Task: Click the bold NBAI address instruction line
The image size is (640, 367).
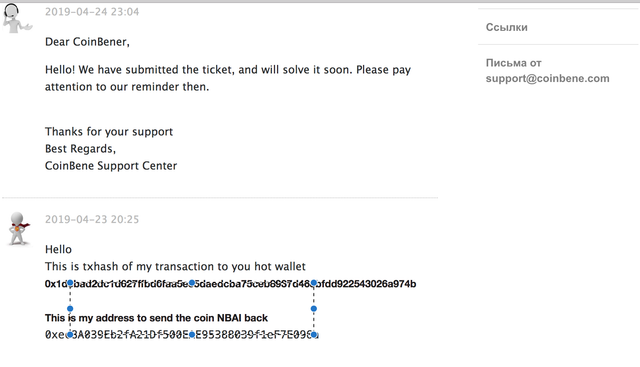Action: 156,318
